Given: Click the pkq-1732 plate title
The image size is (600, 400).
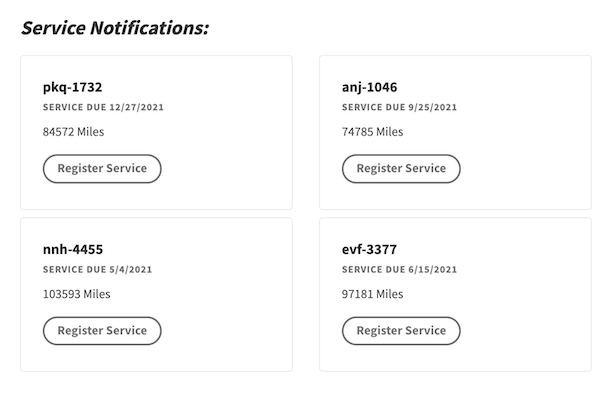Looking at the screenshot, I should (72, 87).
